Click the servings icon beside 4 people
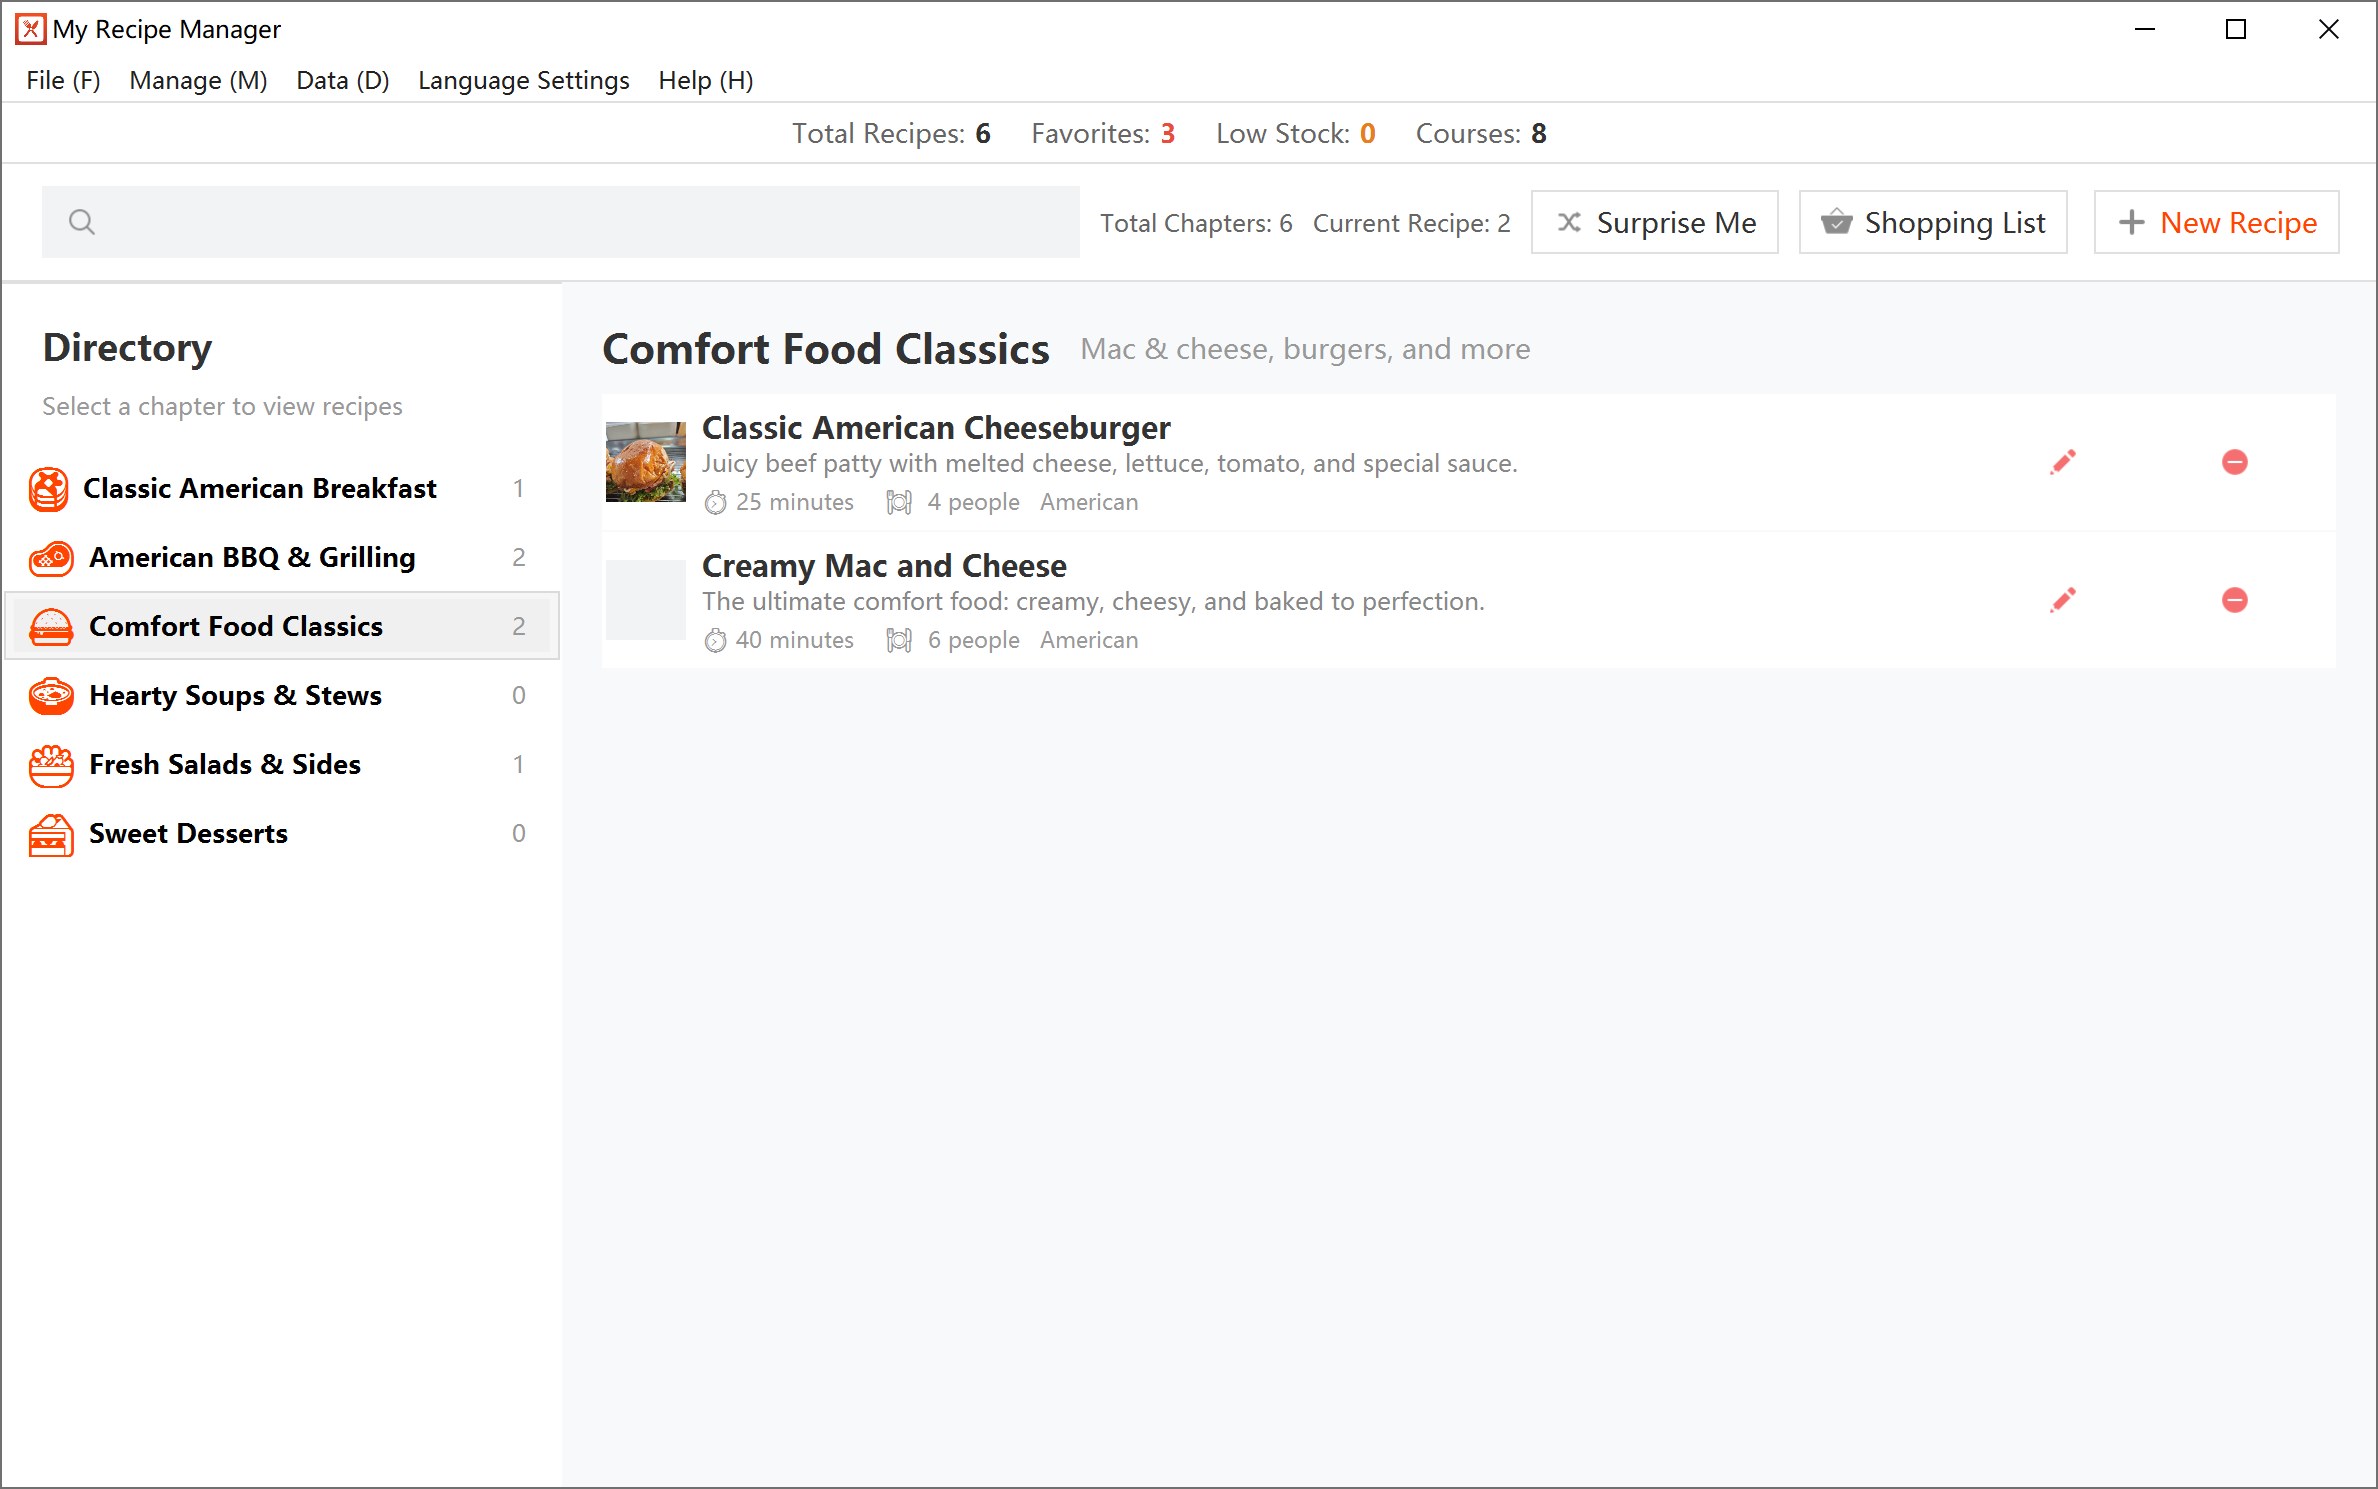This screenshot has width=2378, height=1489. tap(899, 502)
